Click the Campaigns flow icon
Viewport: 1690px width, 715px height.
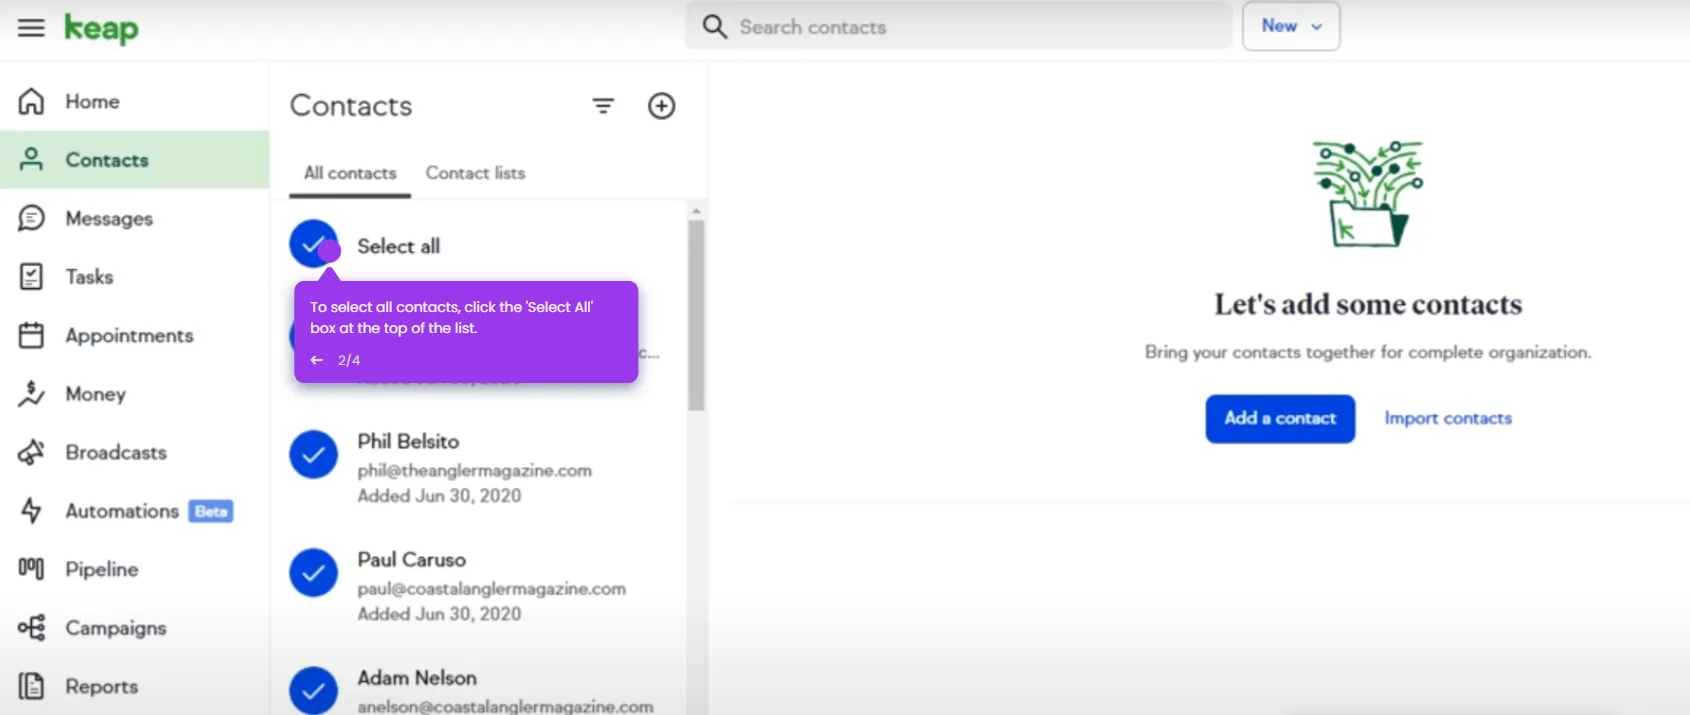(x=31, y=627)
